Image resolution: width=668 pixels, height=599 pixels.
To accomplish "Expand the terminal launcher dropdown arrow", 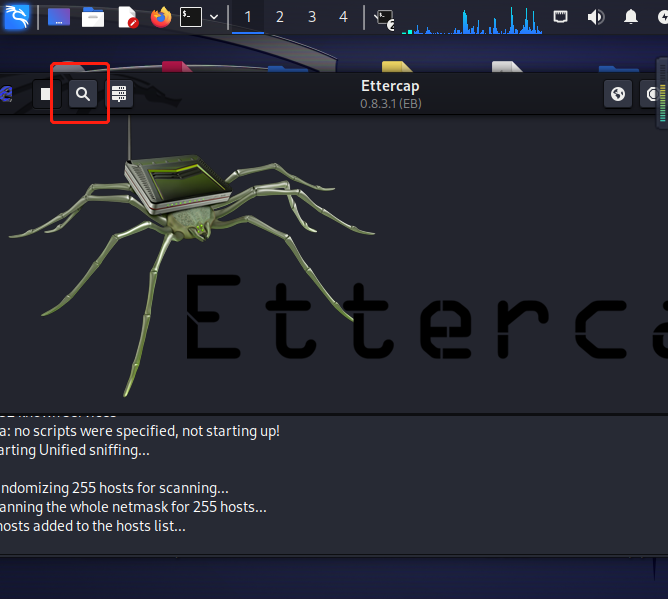I will pos(214,17).
